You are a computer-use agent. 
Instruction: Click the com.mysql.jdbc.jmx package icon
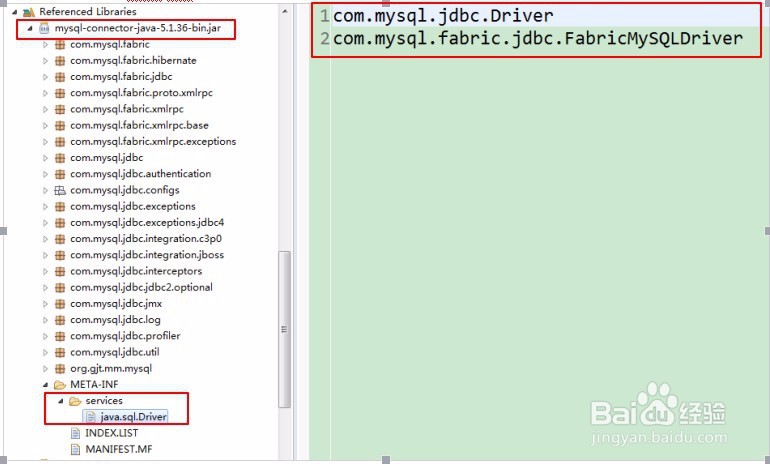[x=60, y=304]
